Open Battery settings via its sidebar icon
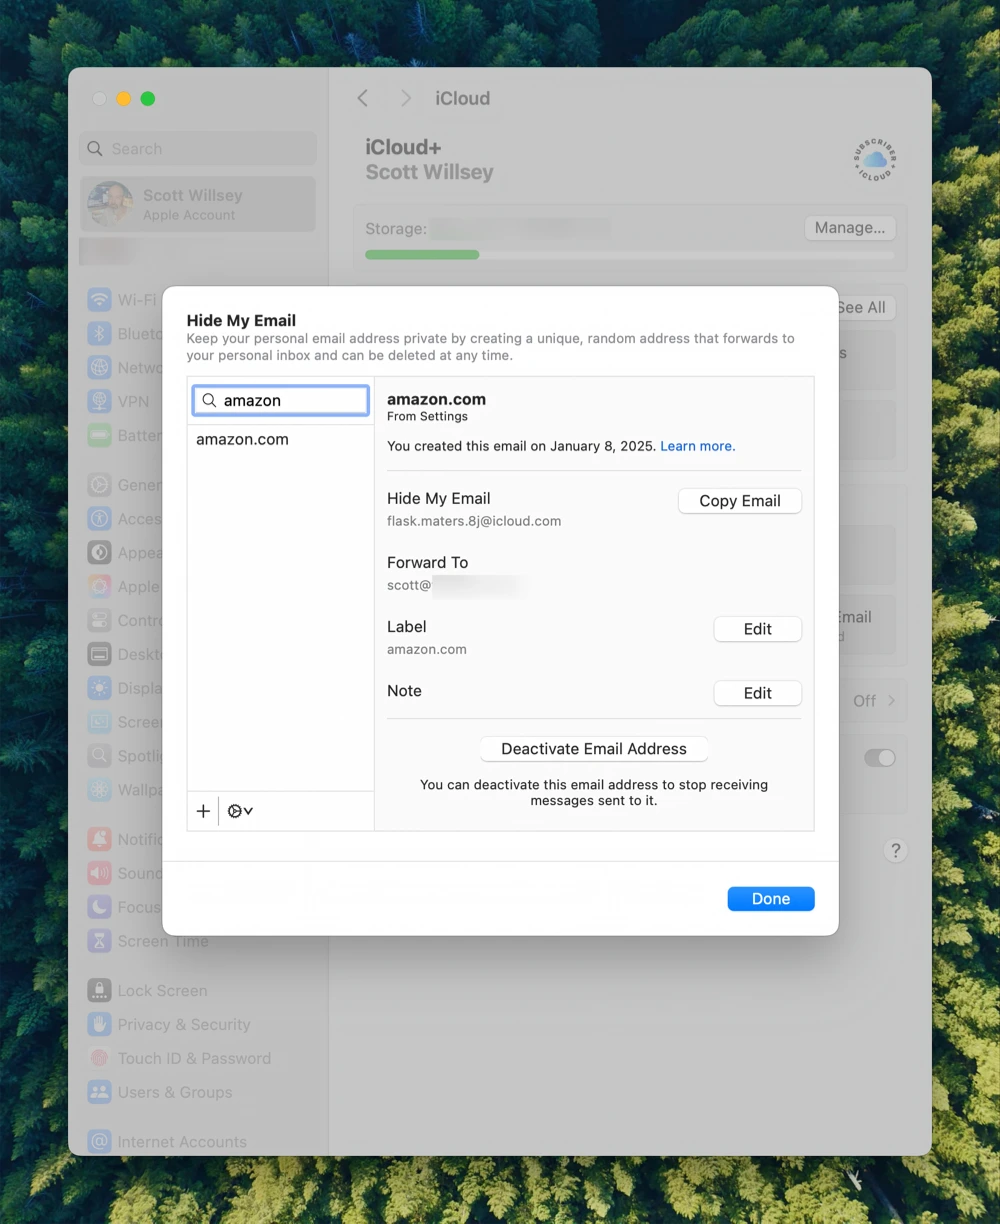This screenshot has width=1000, height=1224. [x=99, y=435]
